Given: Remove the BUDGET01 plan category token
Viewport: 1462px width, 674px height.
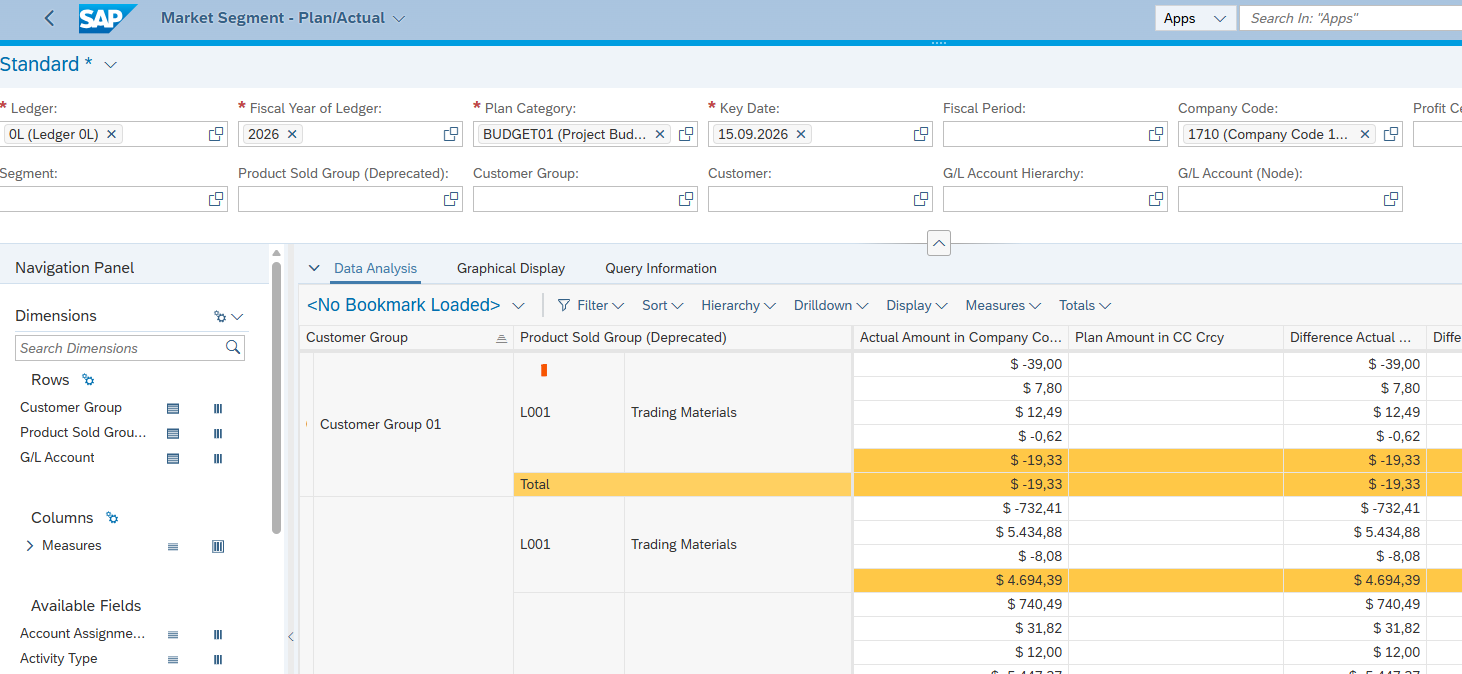Looking at the screenshot, I should pyautogui.click(x=660, y=134).
